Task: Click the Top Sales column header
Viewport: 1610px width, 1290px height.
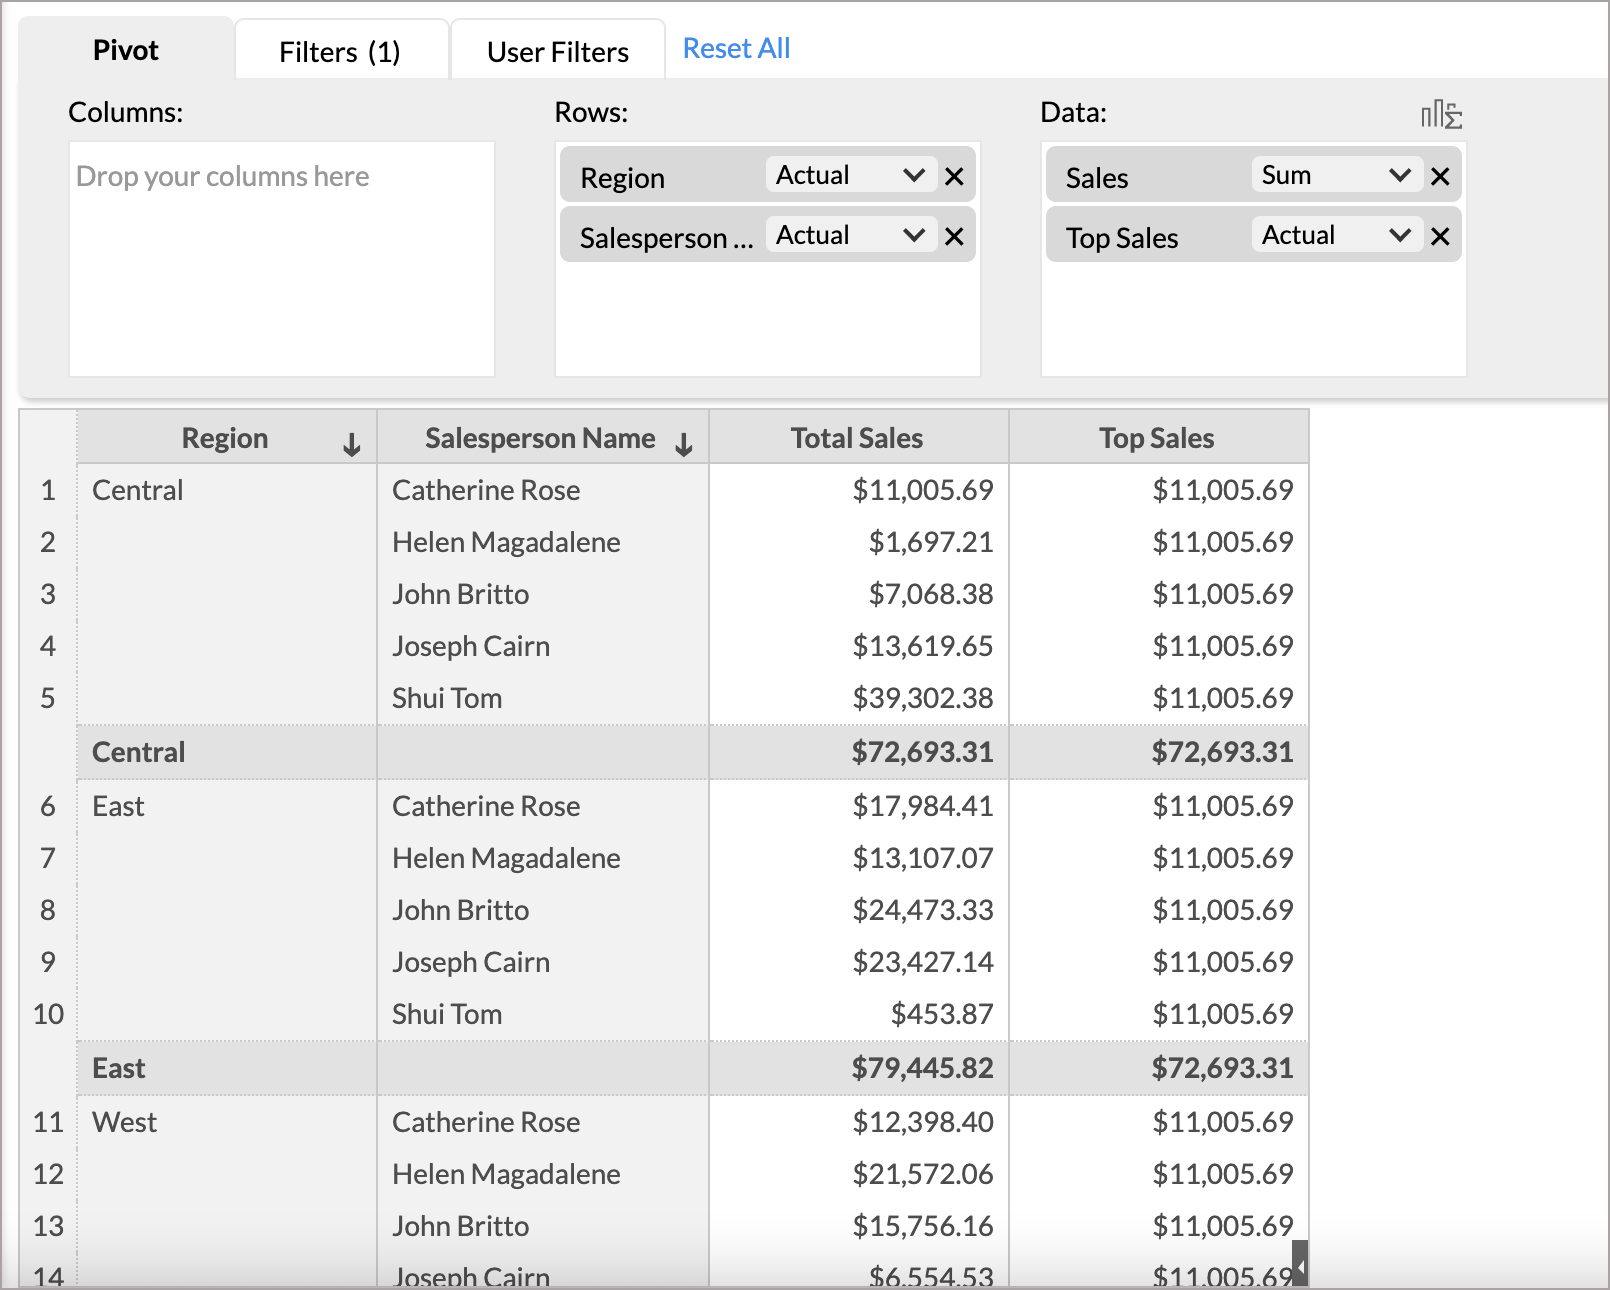Action: click(1157, 438)
